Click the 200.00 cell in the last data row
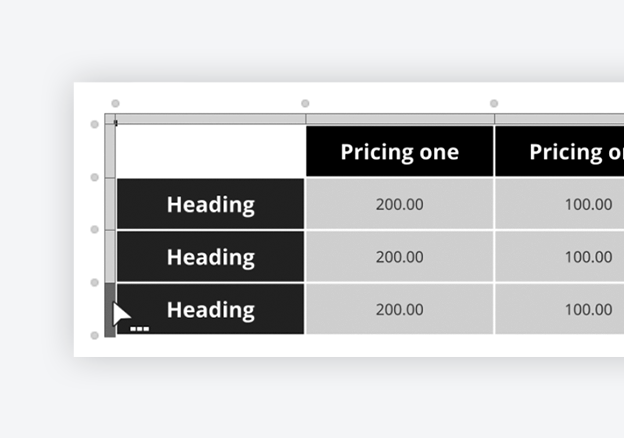The width and height of the screenshot is (624, 438). point(399,309)
